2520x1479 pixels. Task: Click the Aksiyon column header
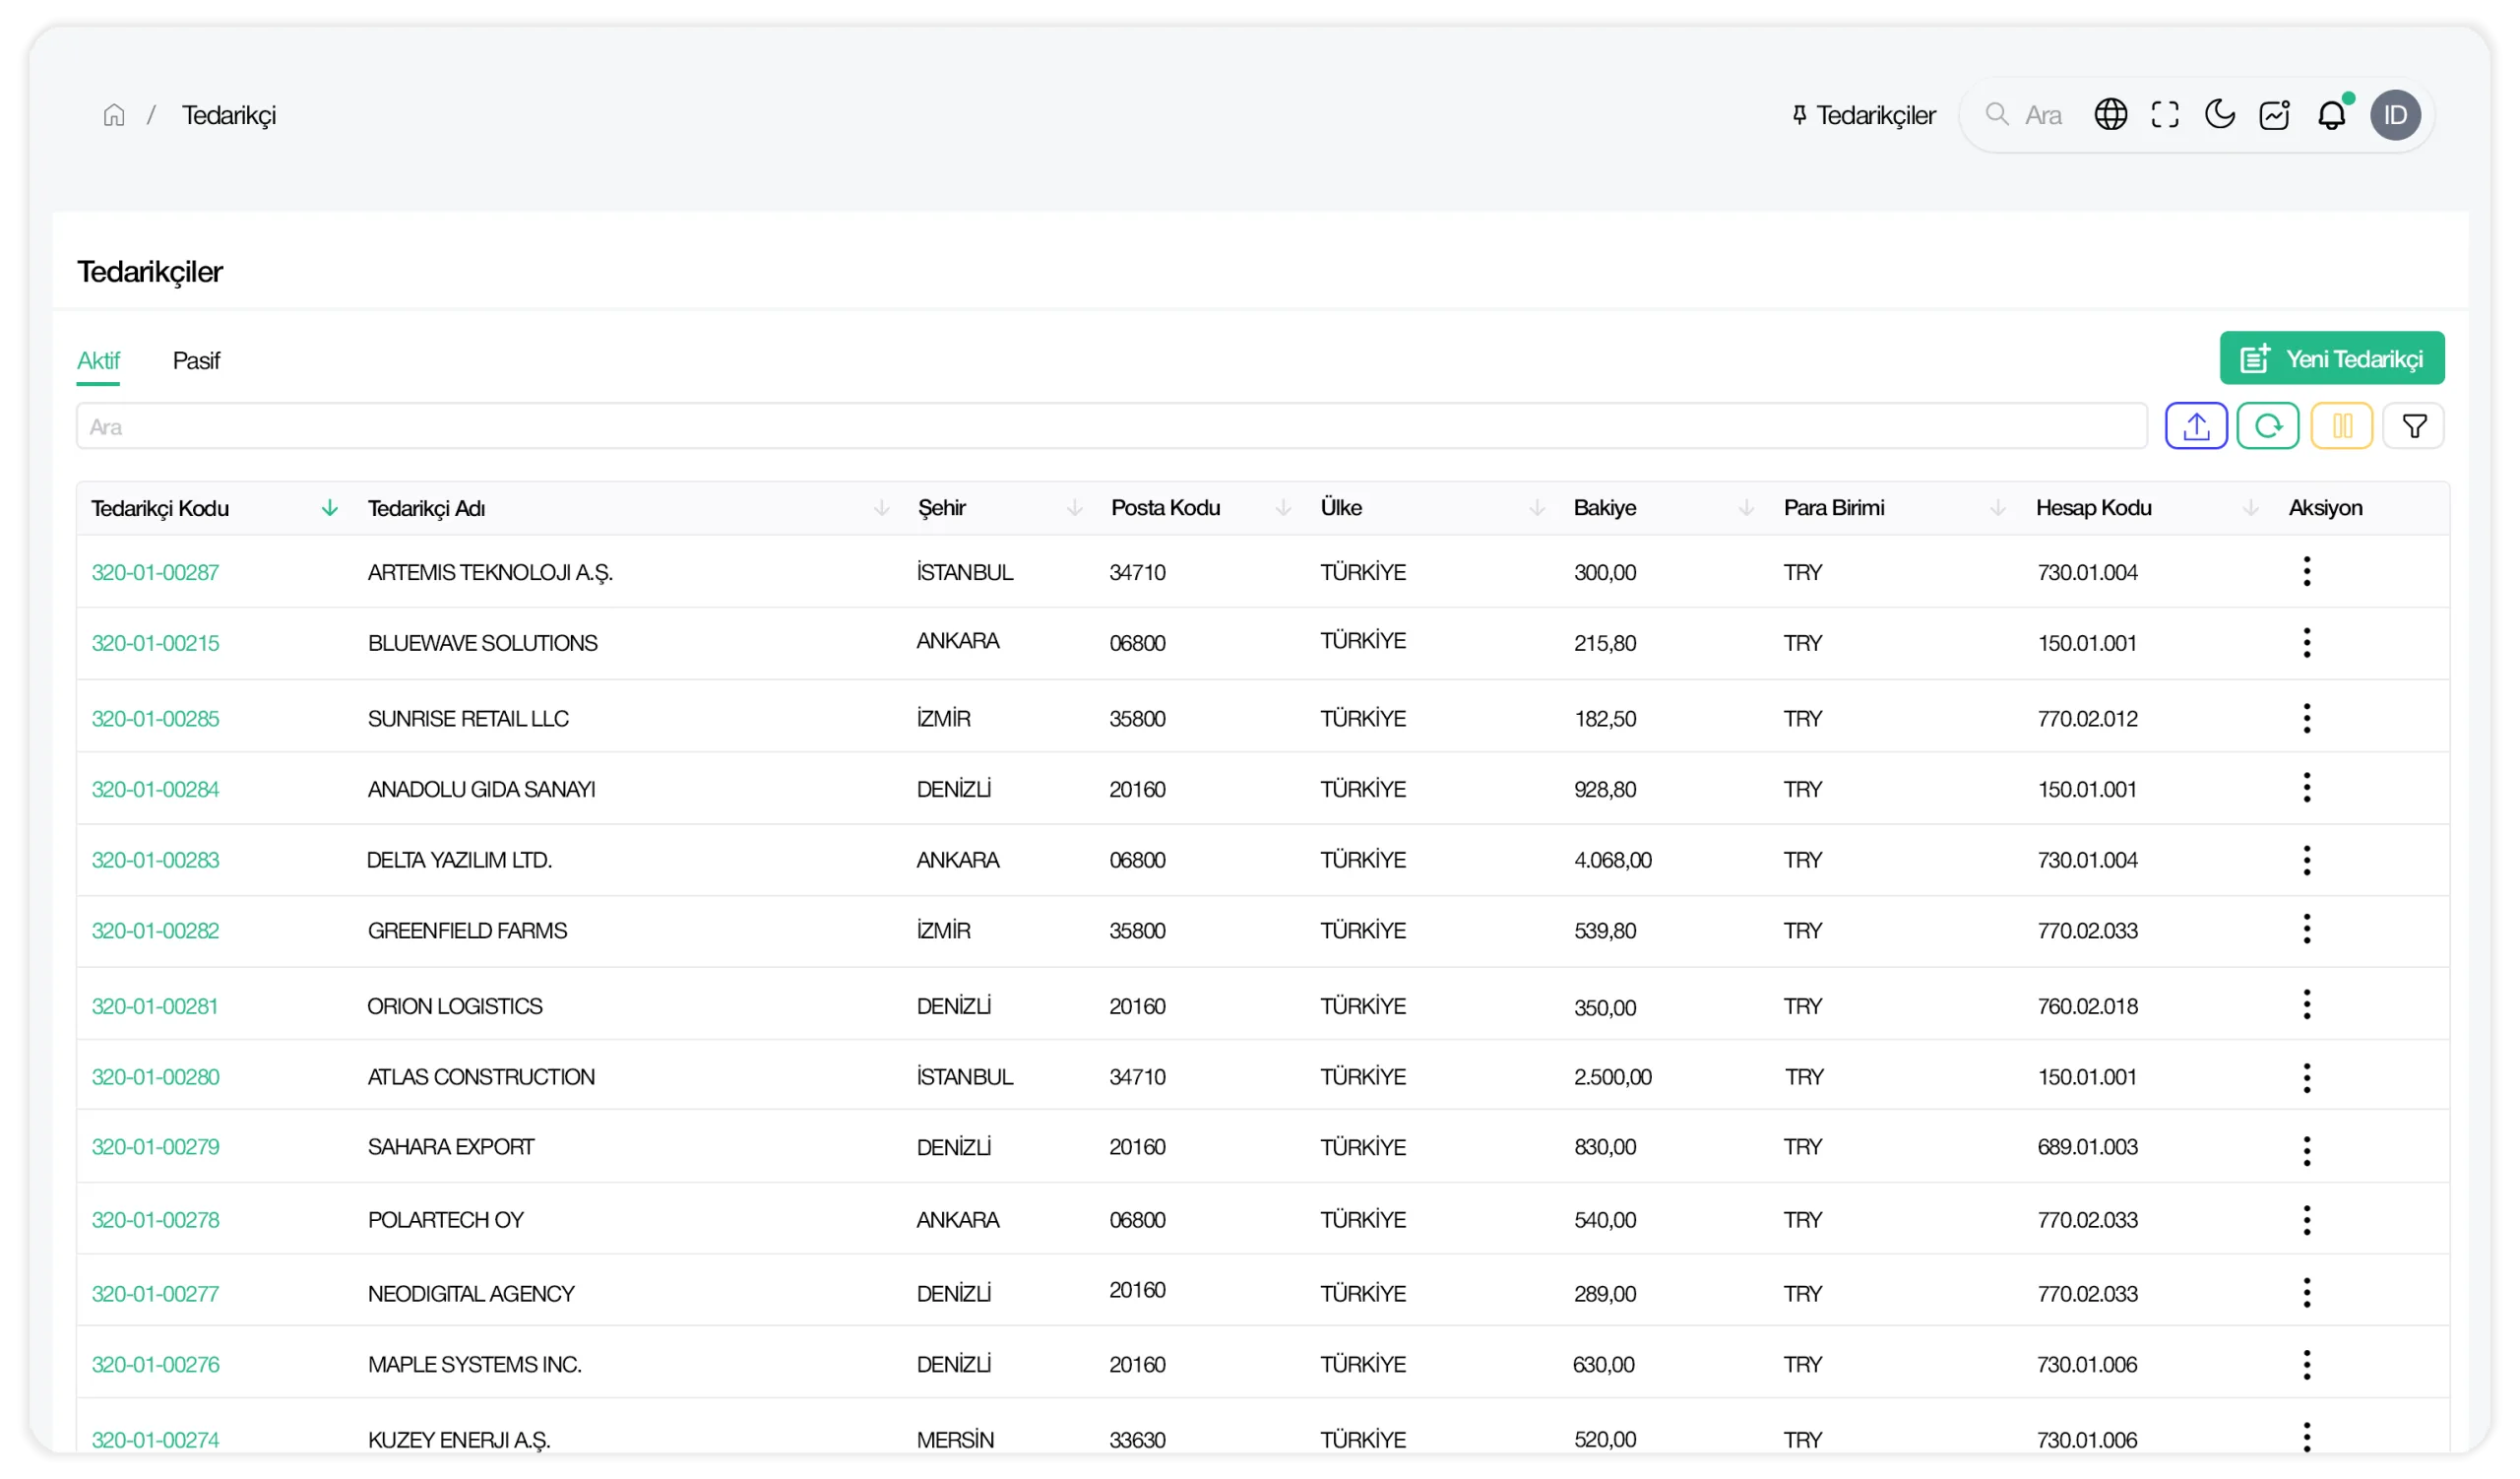point(2326,508)
